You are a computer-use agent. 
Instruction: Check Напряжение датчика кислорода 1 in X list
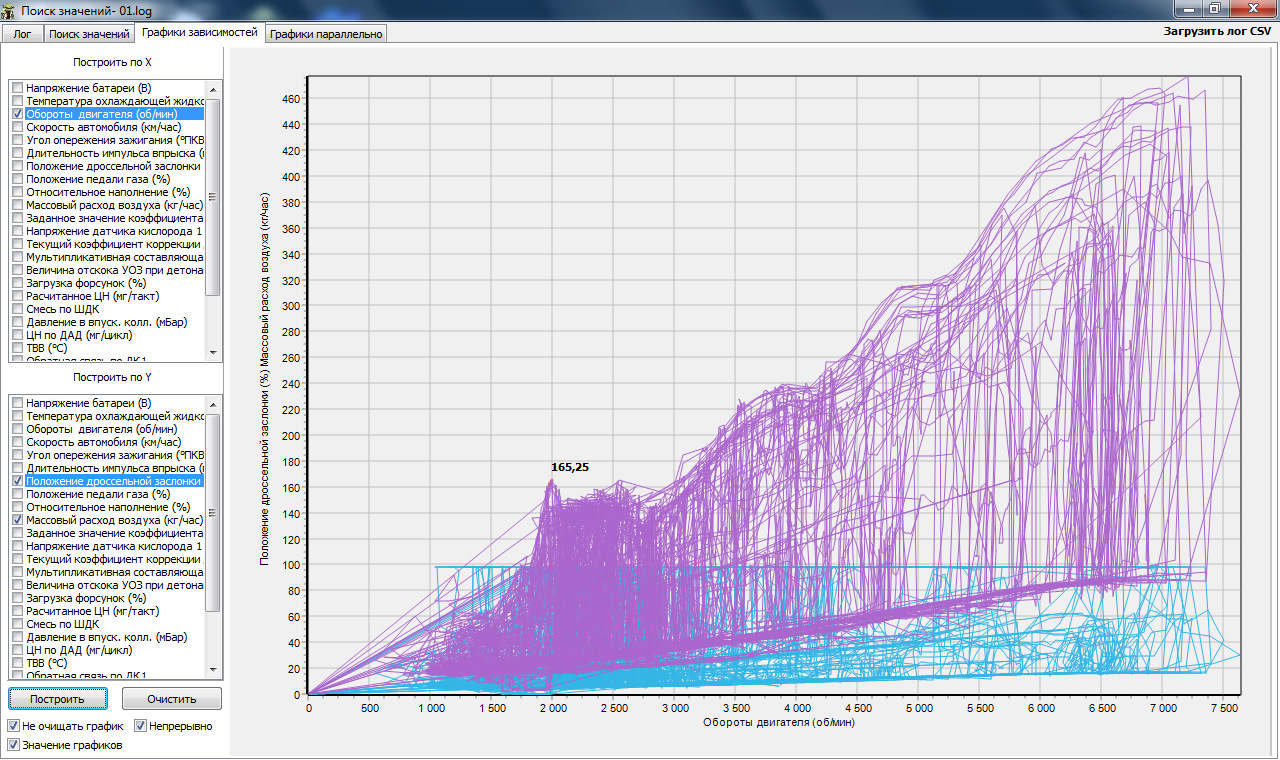17,231
